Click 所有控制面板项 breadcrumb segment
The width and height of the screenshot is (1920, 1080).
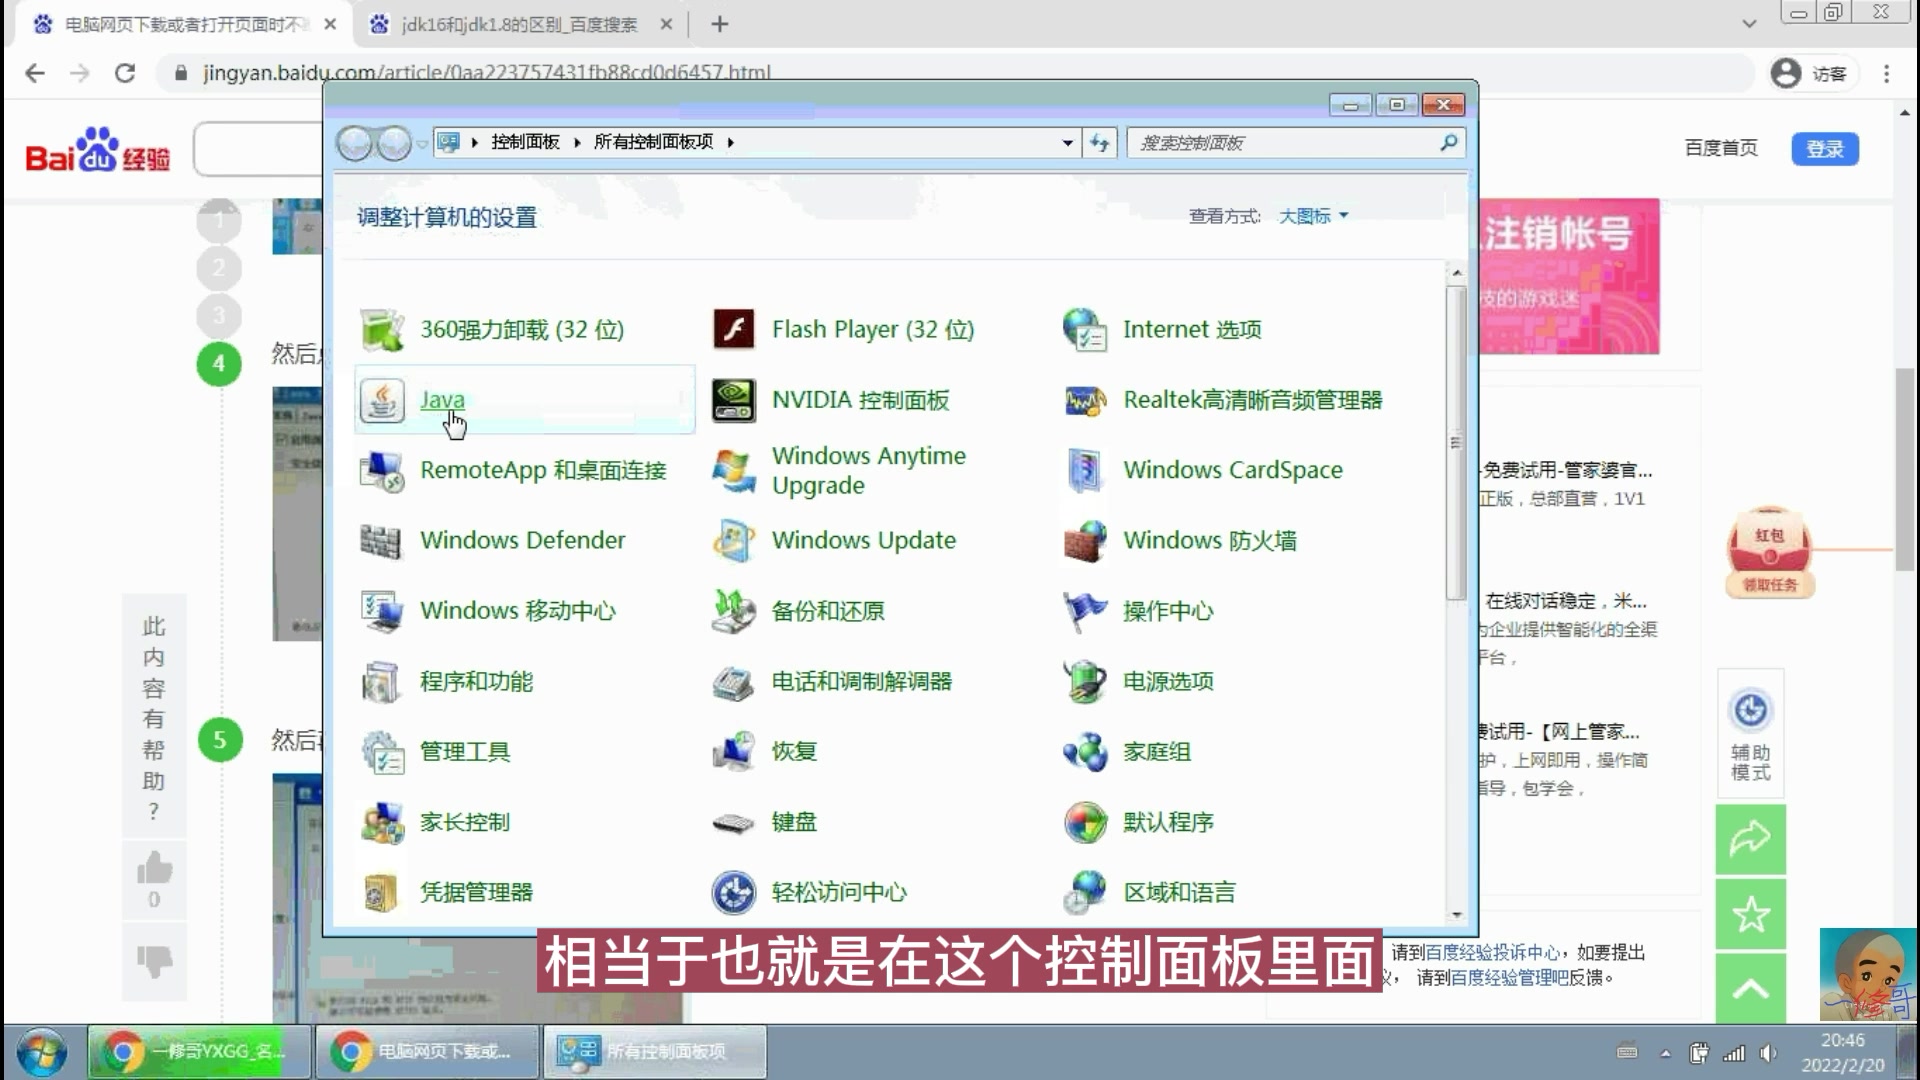coord(653,143)
